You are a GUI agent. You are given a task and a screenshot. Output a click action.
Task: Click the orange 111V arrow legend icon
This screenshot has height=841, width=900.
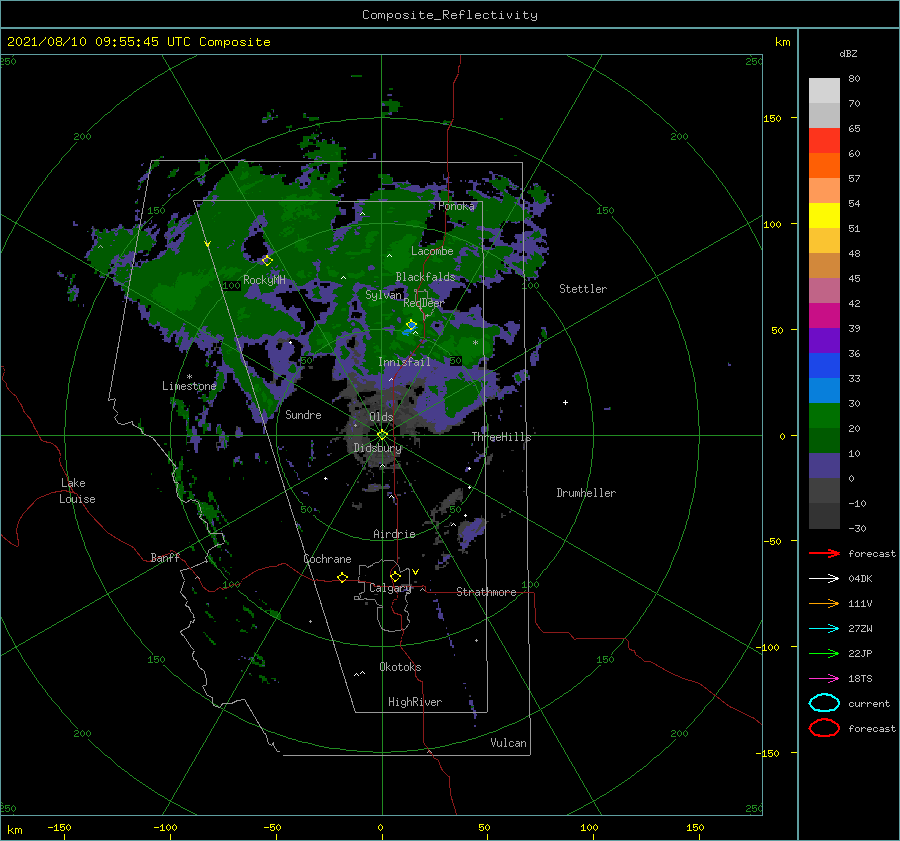pos(824,603)
